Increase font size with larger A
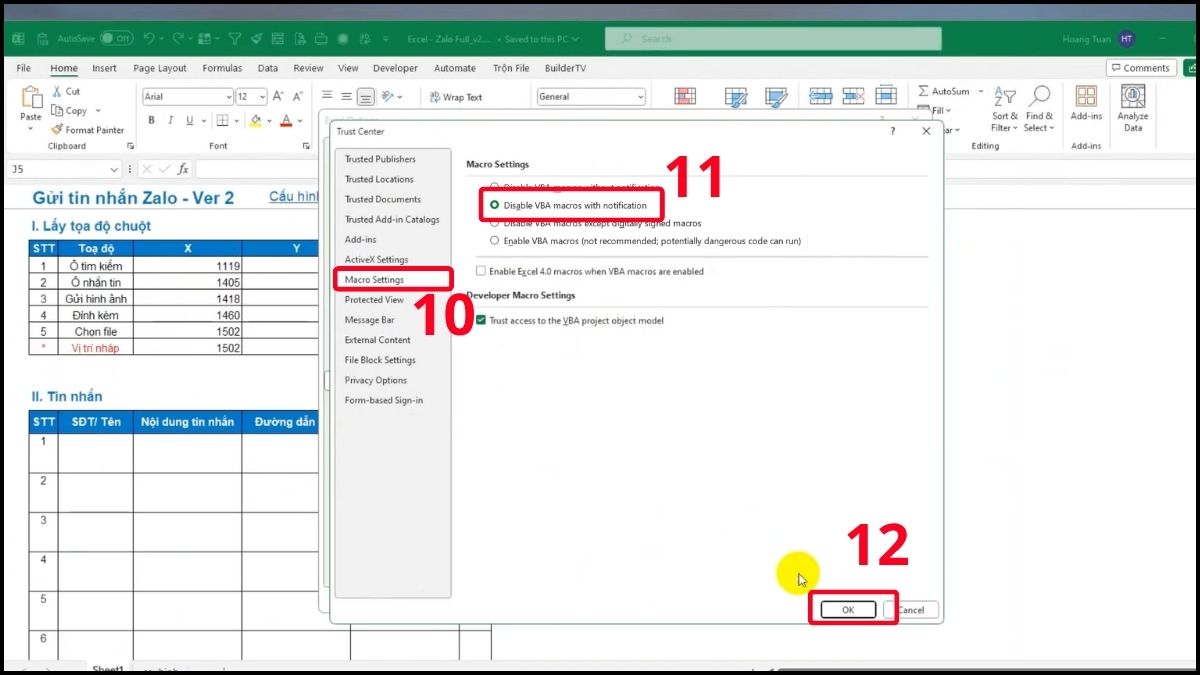The image size is (1200, 675). coord(279,97)
